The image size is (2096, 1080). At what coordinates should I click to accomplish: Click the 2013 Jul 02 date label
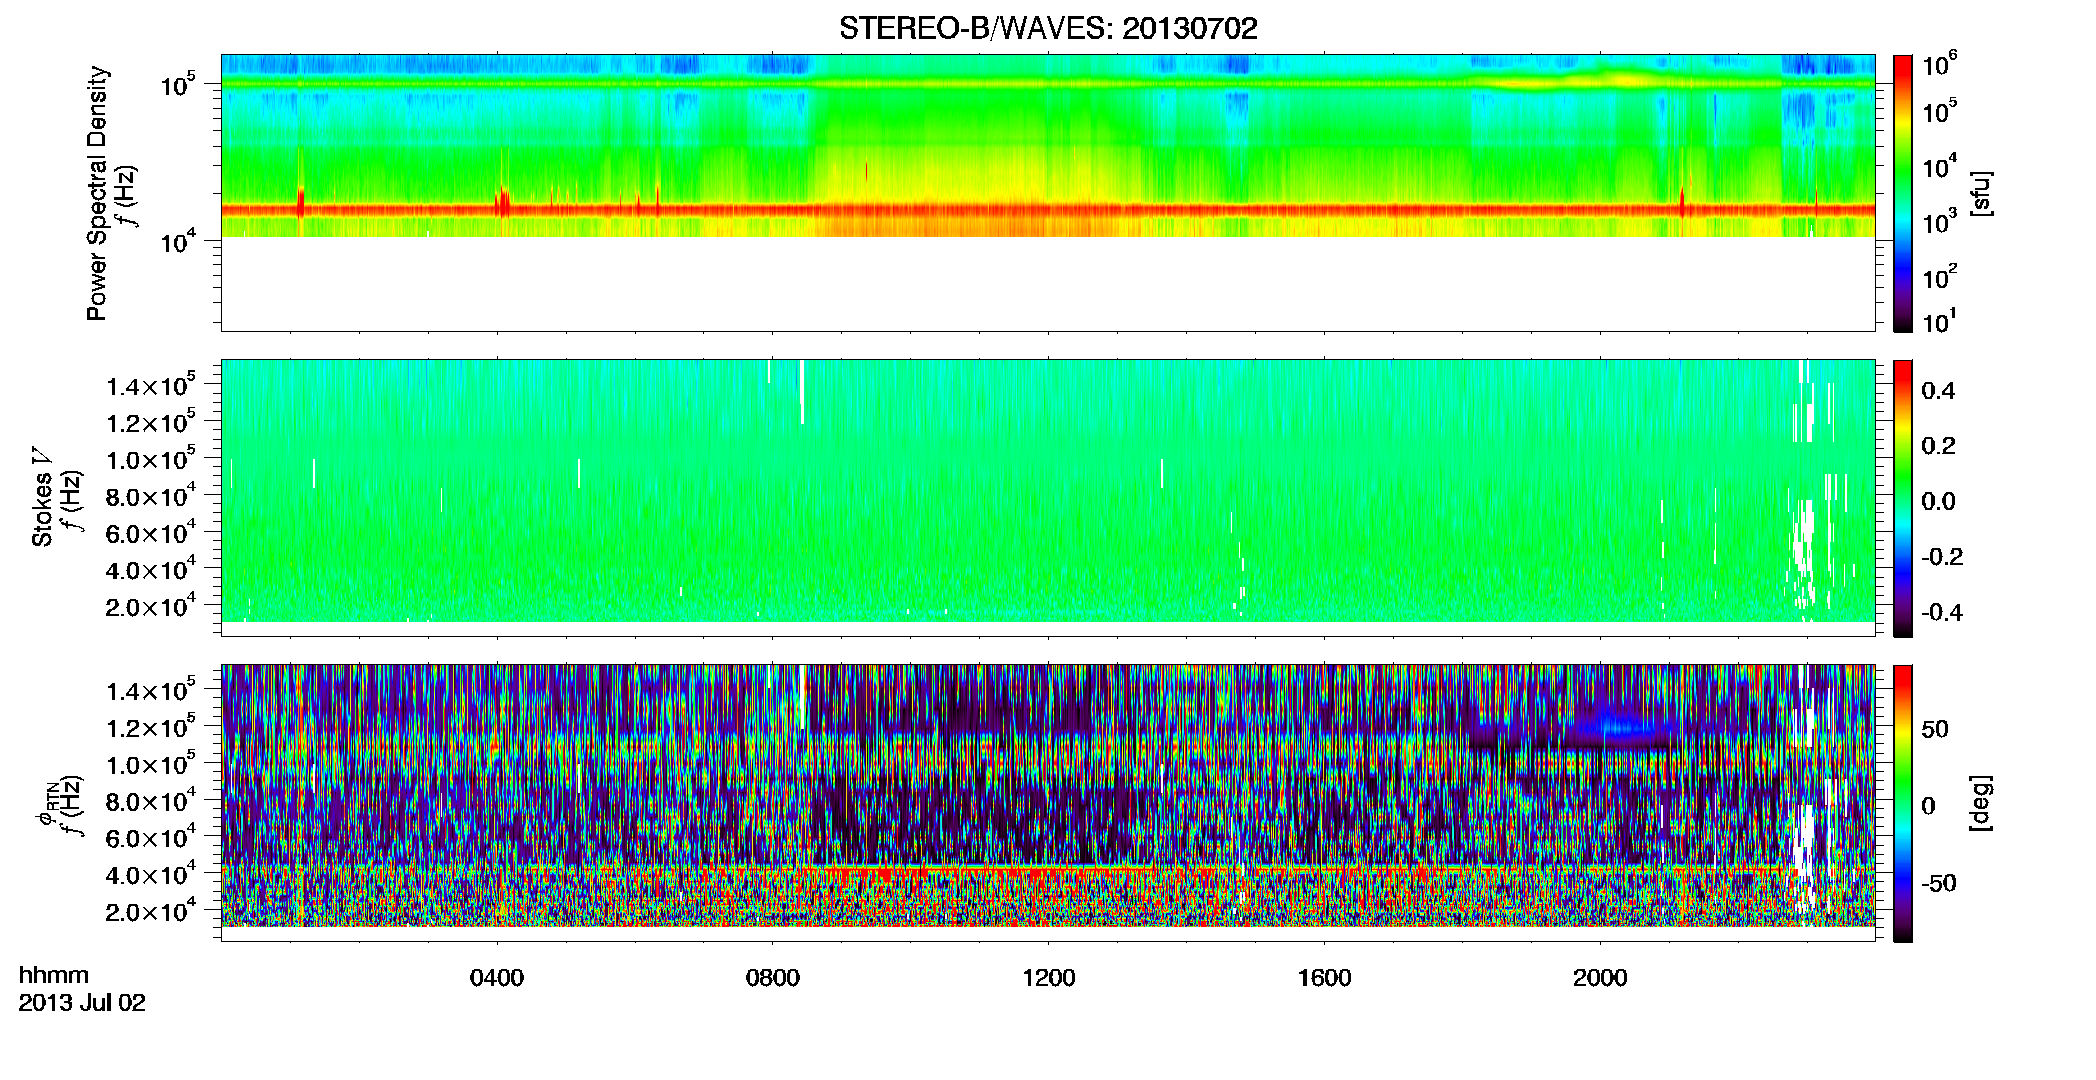(x=82, y=1003)
